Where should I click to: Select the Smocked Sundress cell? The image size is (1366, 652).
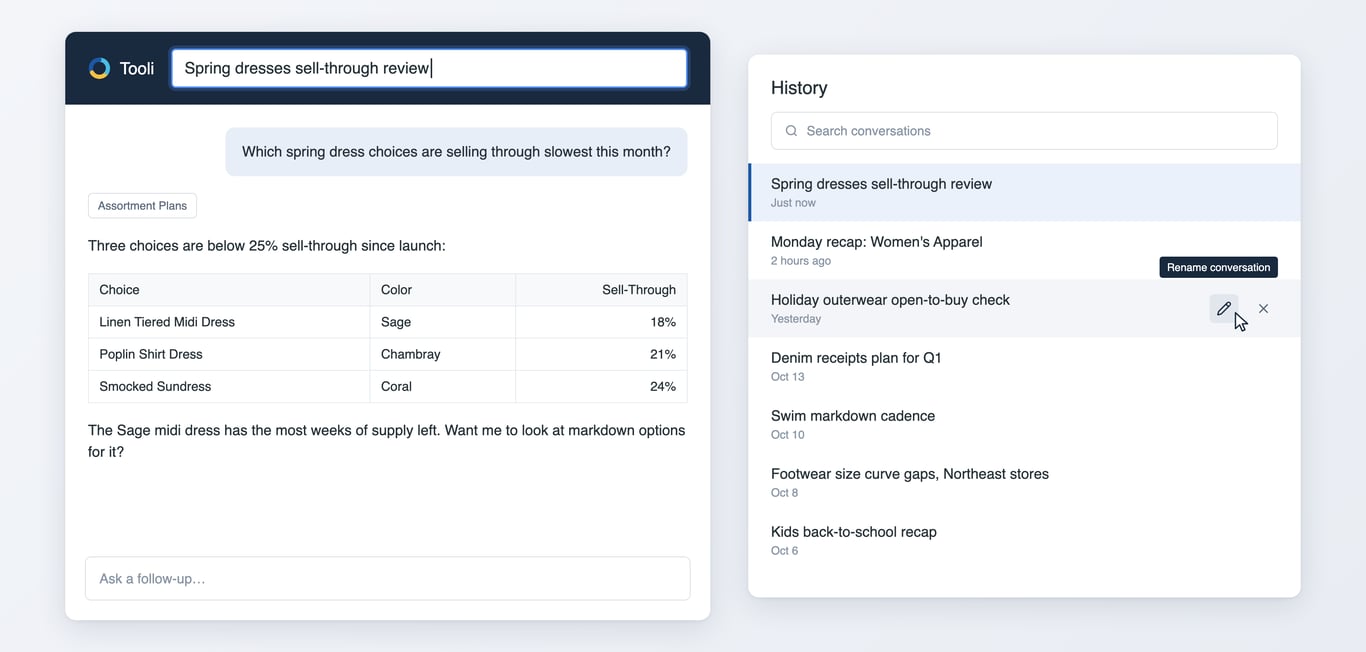229,386
